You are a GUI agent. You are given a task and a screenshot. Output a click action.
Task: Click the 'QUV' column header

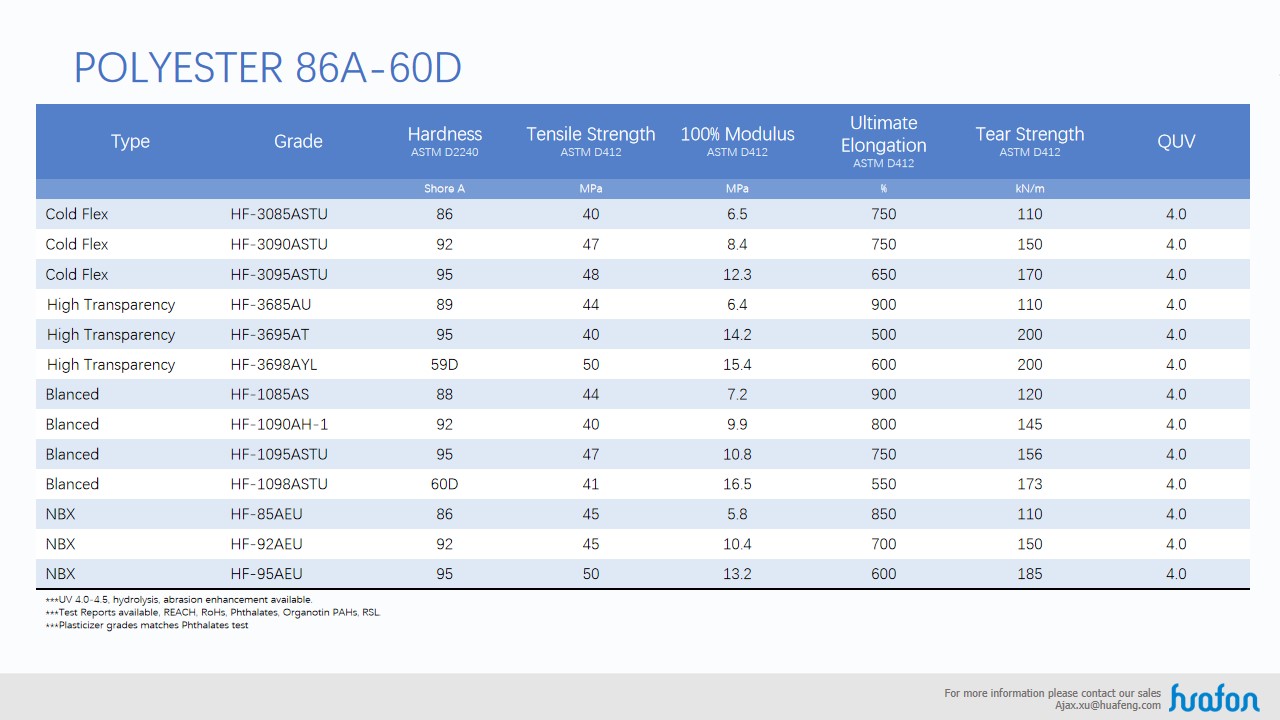pos(1176,141)
